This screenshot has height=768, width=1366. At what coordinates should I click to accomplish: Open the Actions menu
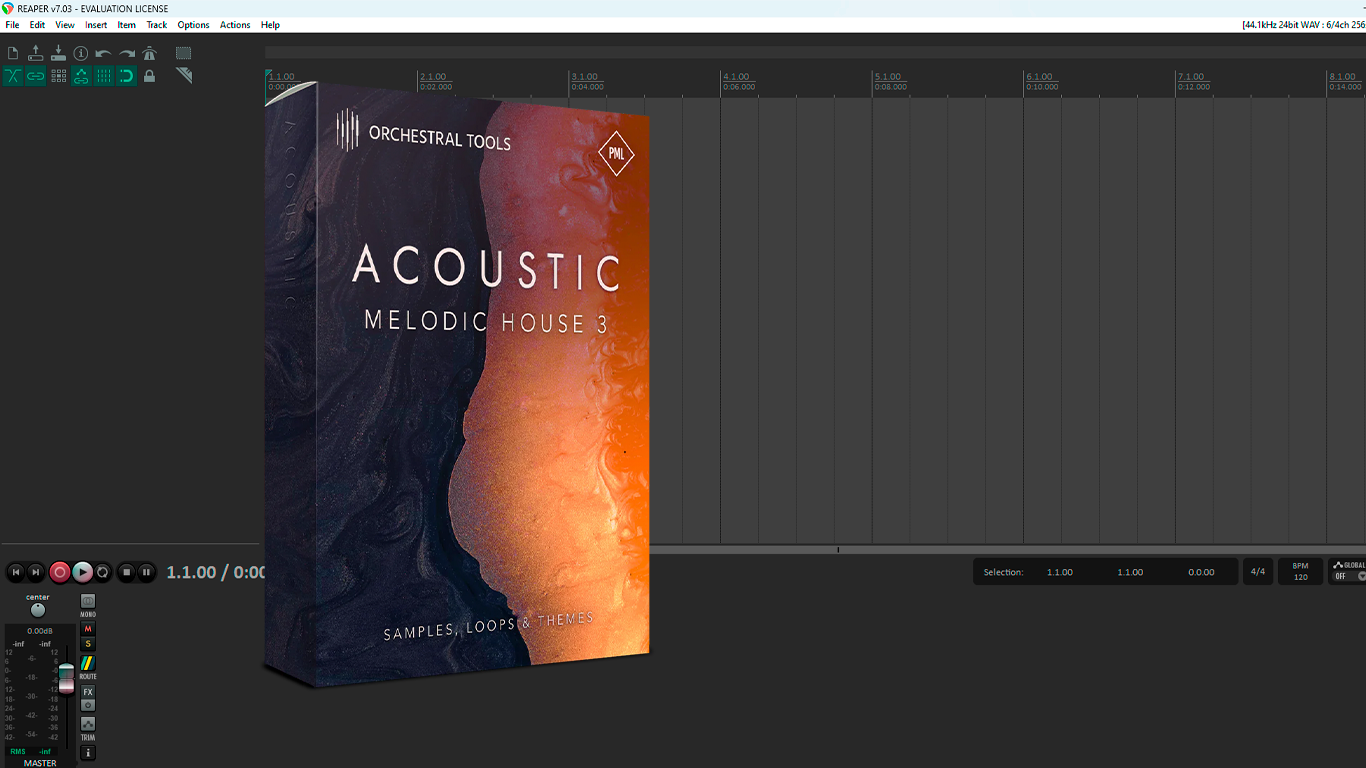point(235,25)
